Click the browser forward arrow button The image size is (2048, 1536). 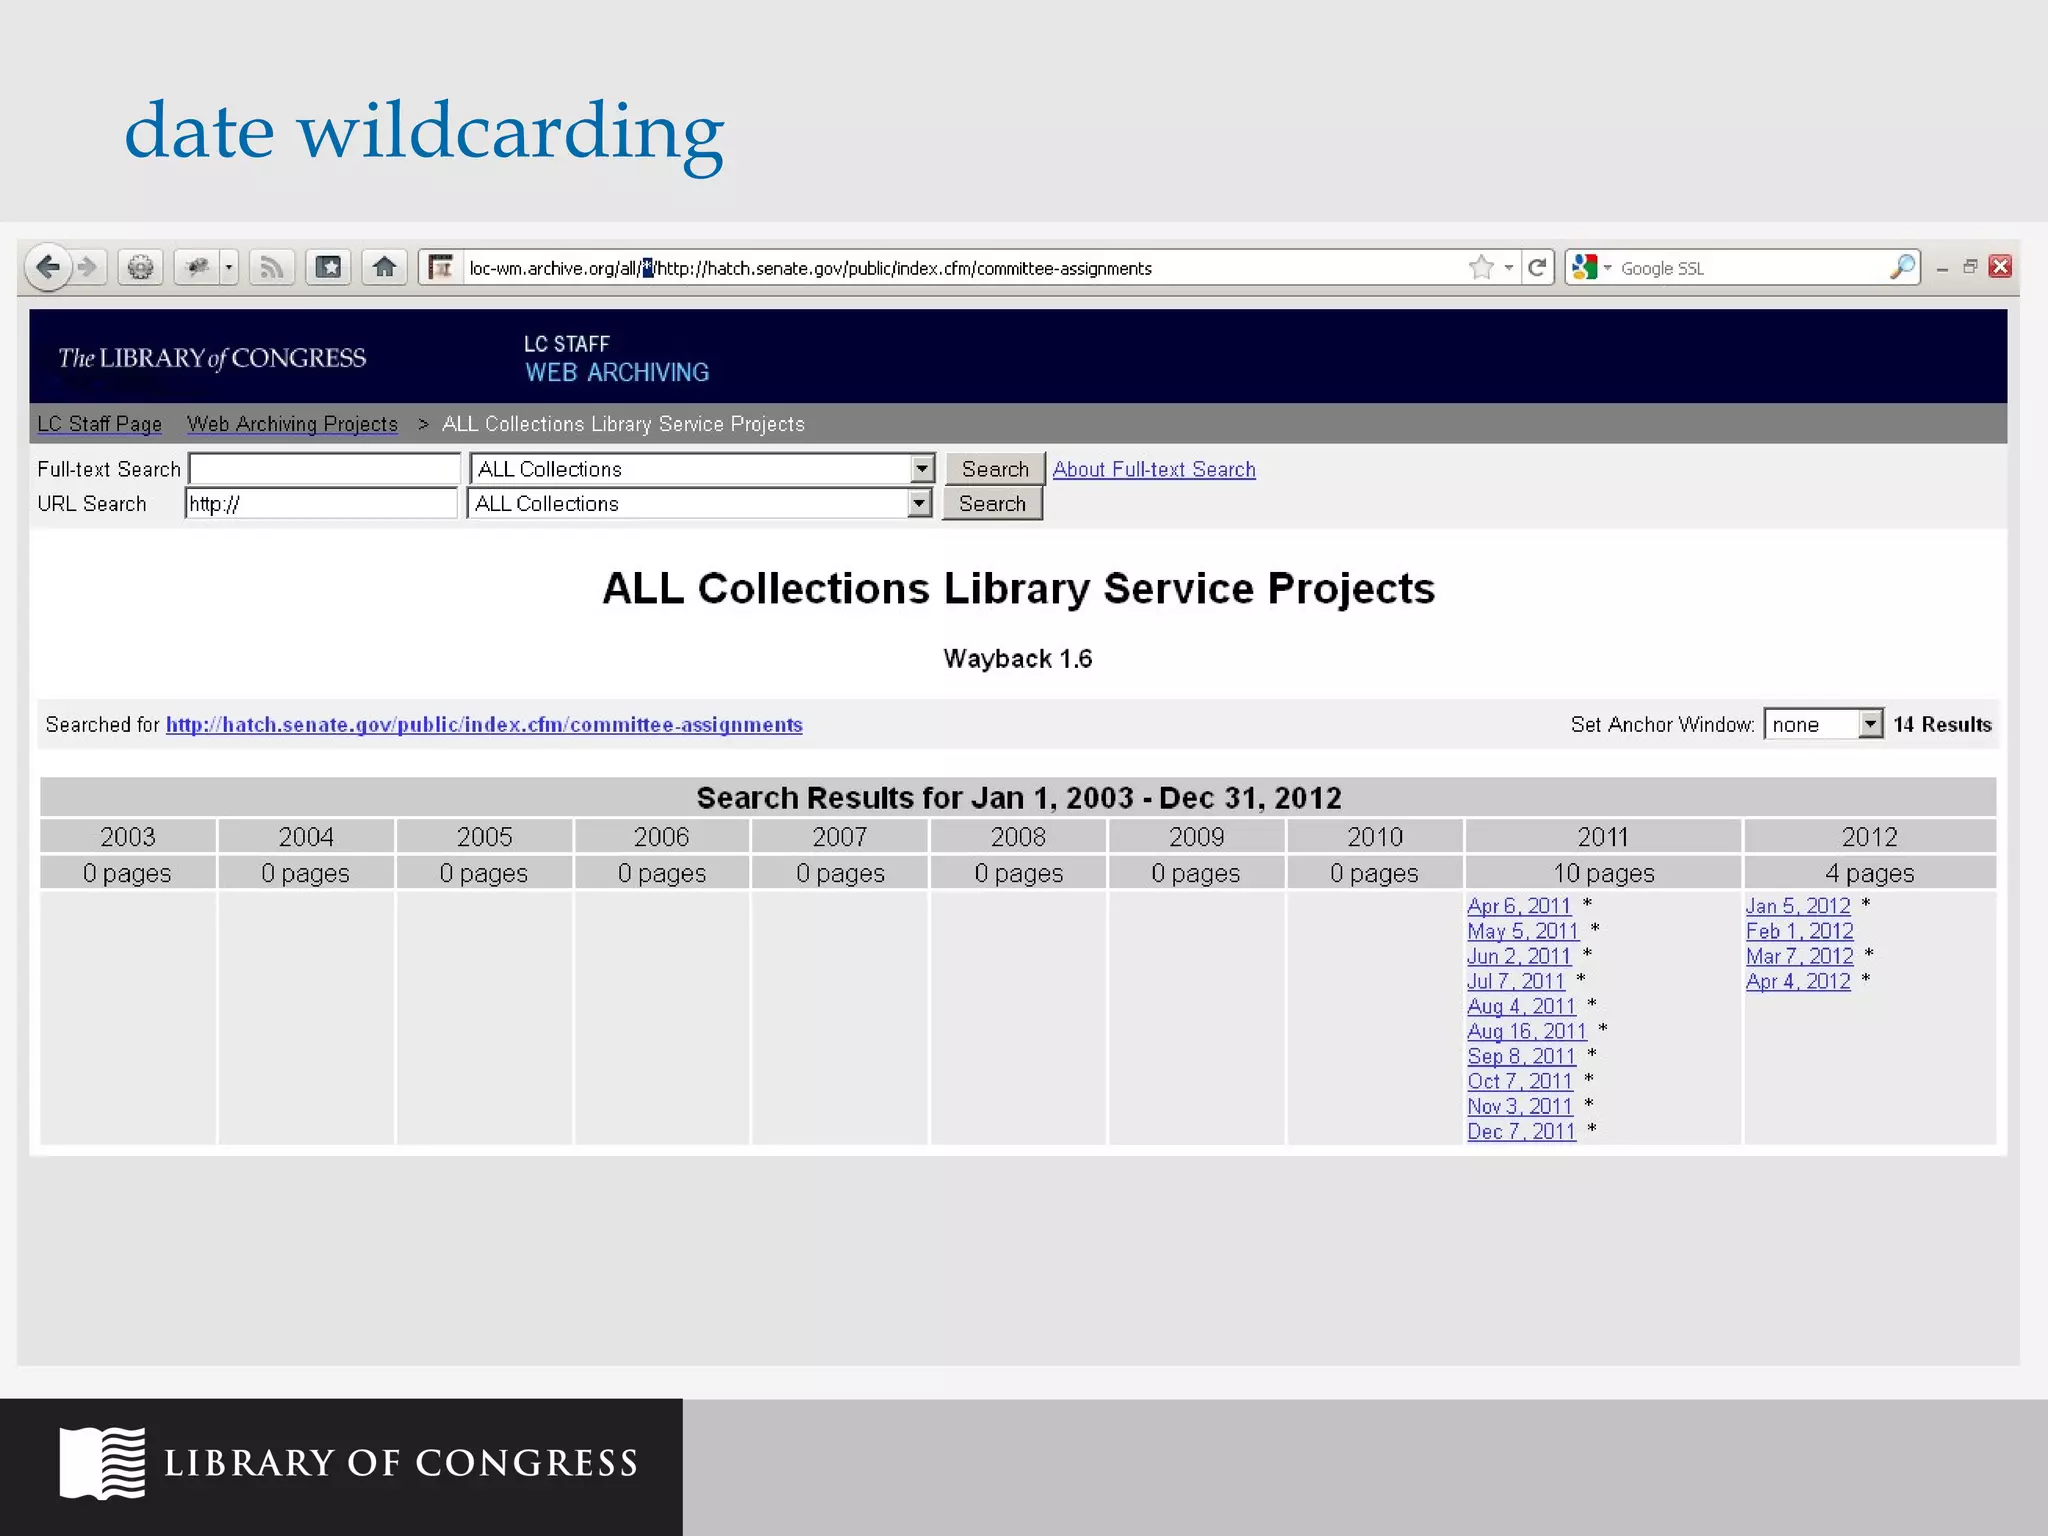coord(88,267)
